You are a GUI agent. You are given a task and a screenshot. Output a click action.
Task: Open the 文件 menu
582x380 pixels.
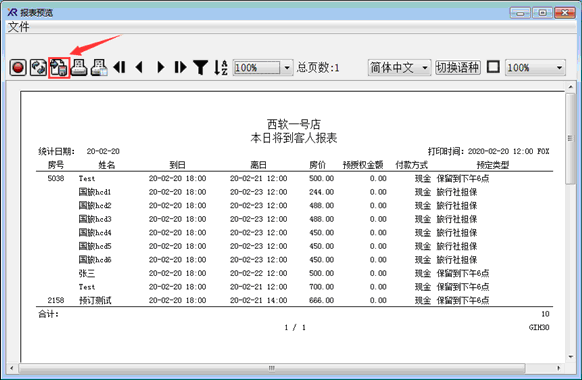[18, 27]
